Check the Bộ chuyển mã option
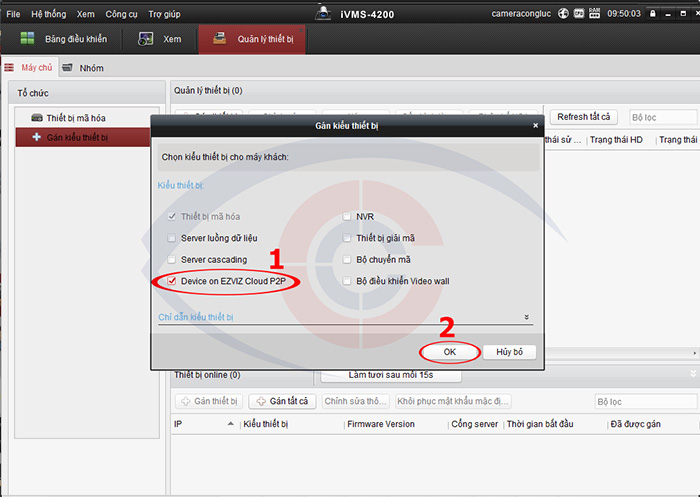Image resolution: width=700 pixels, height=497 pixels. pyautogui.click(x=346, y=259)
